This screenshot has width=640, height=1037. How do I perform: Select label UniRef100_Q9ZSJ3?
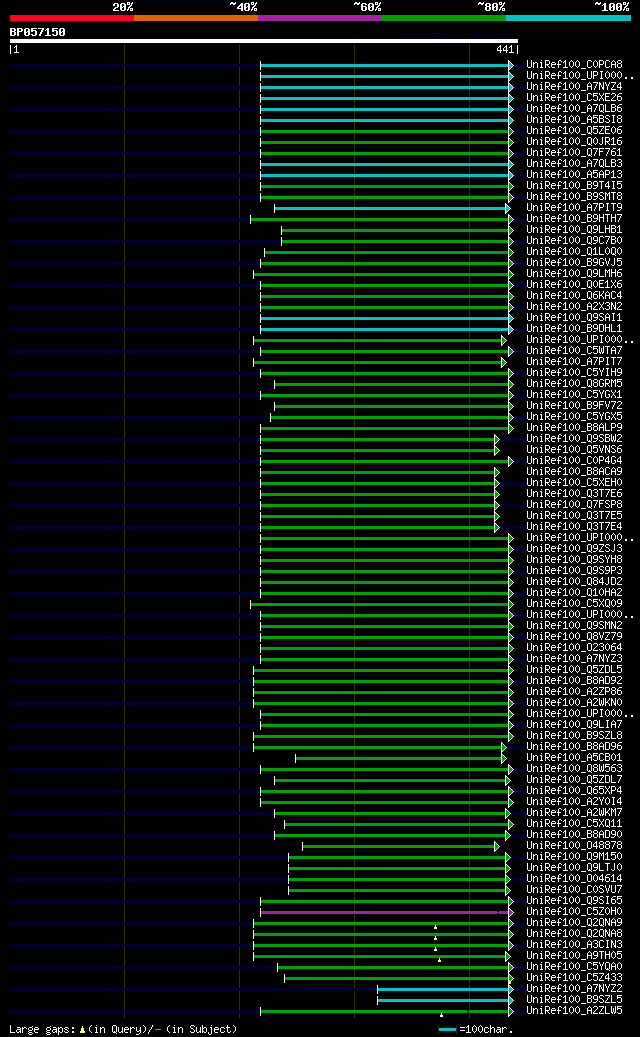(574, 549)
